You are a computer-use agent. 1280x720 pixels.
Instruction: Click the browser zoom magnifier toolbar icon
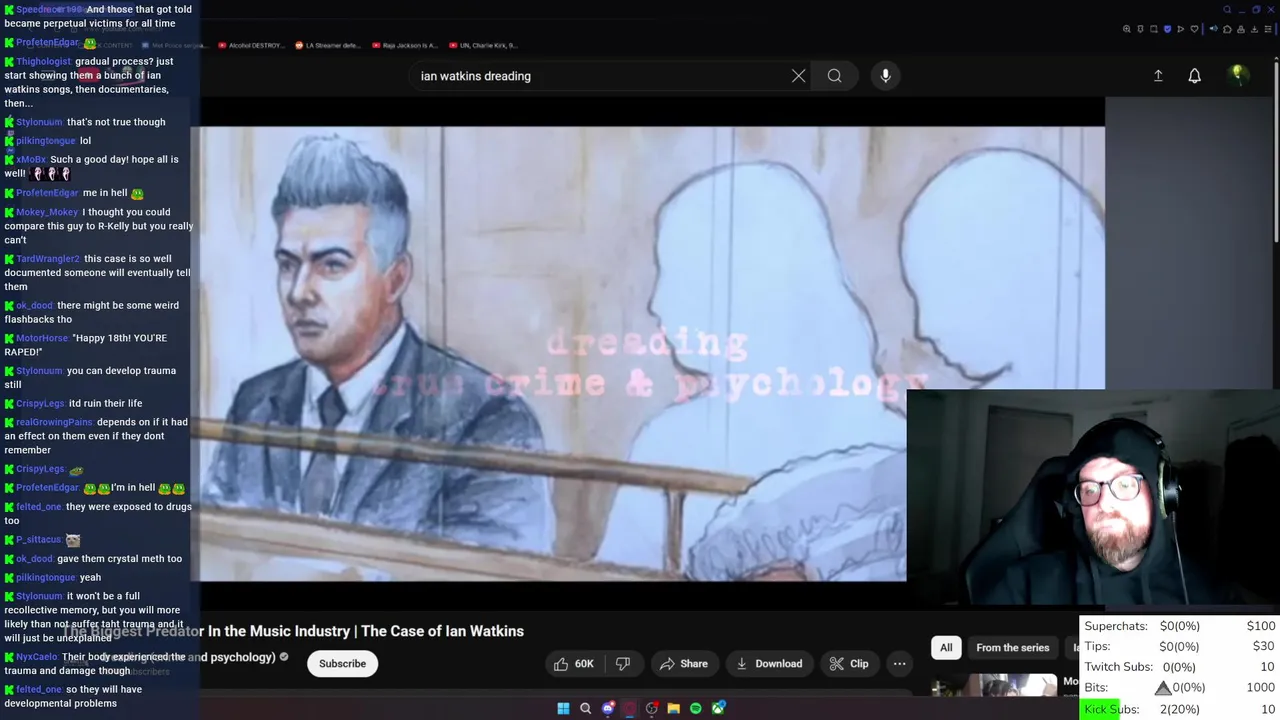point(1127,29)
